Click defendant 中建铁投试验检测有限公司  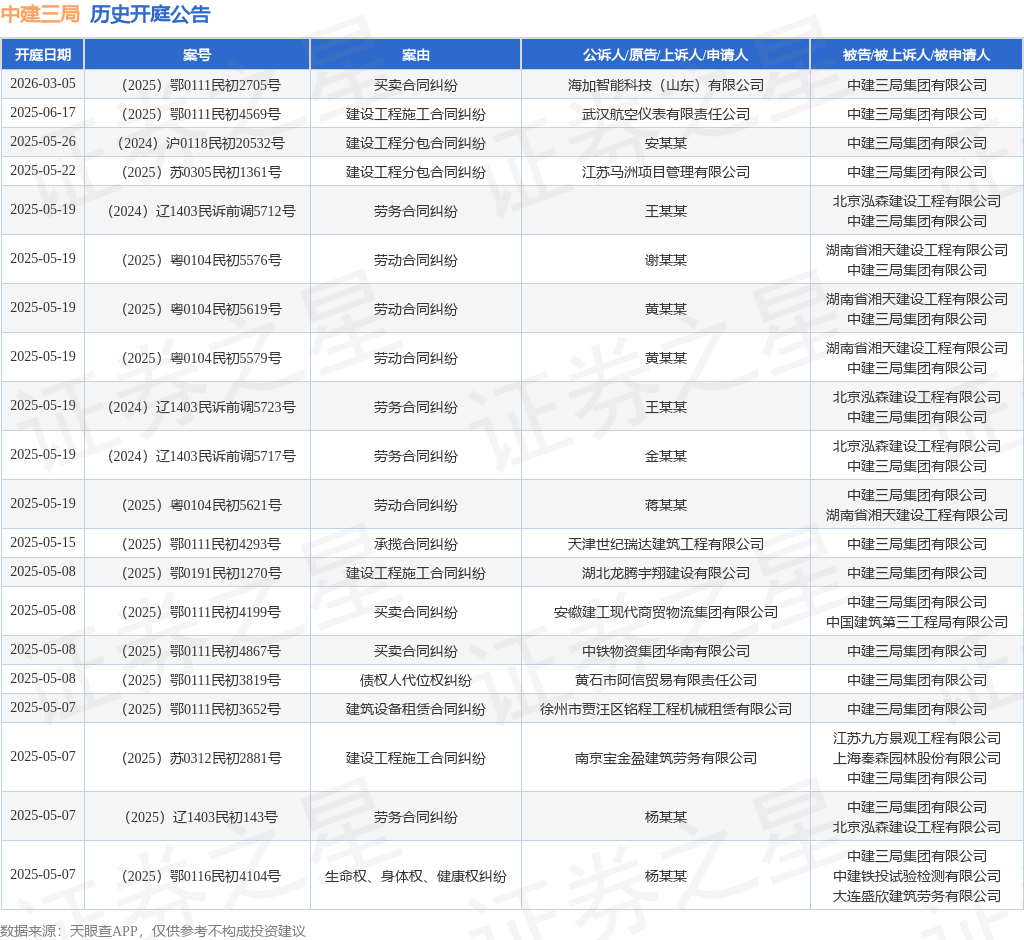click(916, 876)
